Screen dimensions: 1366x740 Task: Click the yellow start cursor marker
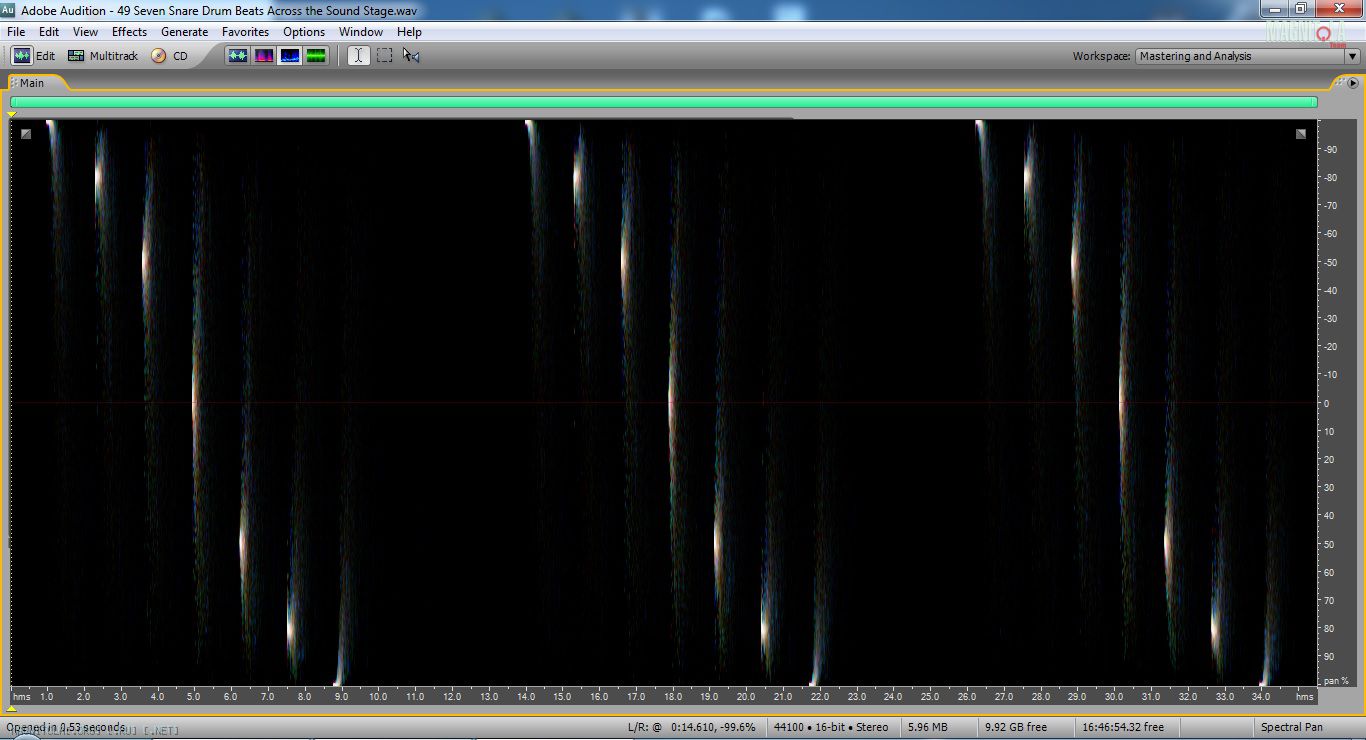tap(12, 115)
